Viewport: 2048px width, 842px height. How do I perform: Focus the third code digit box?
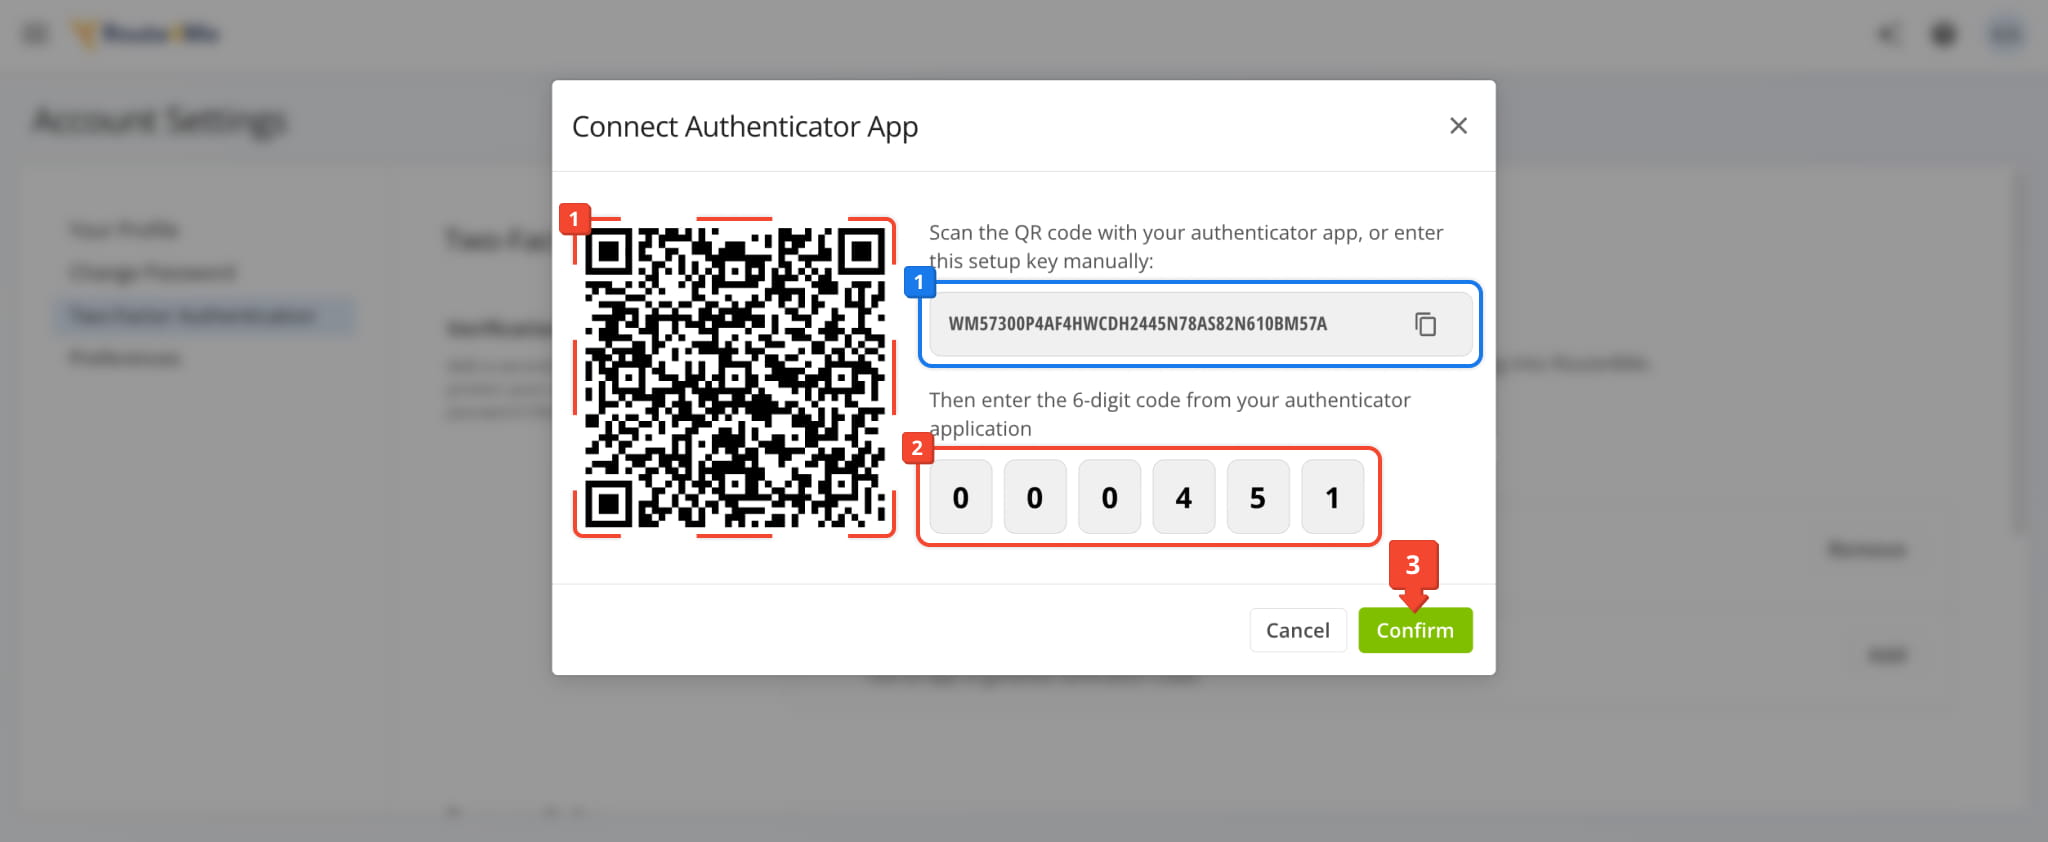1110,497
